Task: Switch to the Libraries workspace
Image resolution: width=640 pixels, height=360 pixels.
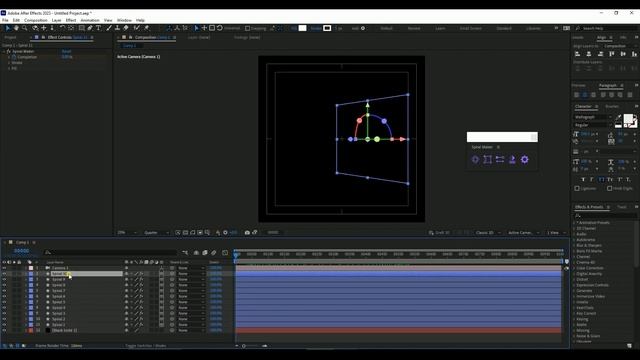Action: (x=533, y=28)
